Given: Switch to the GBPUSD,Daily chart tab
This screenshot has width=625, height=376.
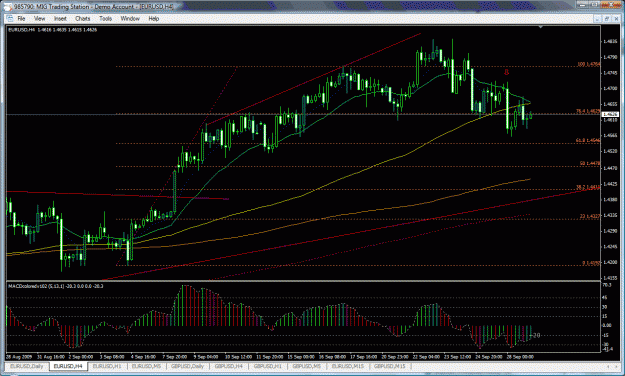Looking at the screenshot, I should 187,366.
